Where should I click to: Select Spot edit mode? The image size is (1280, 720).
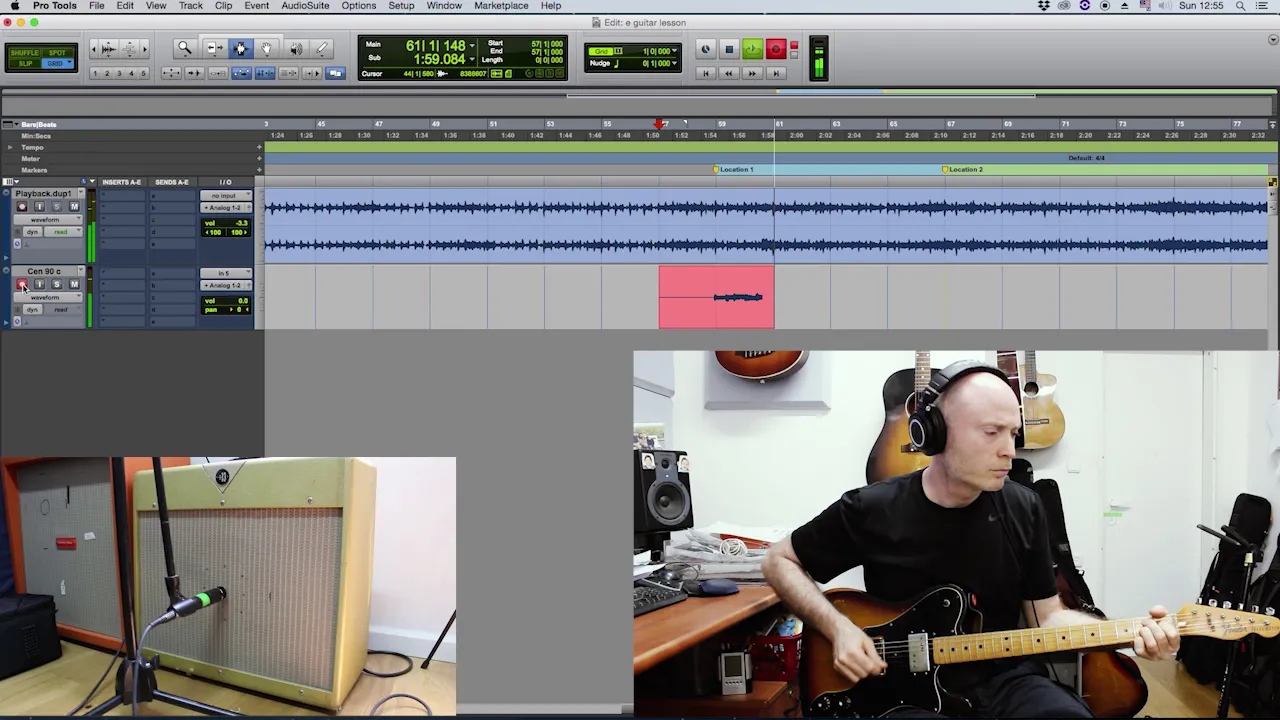(x=57, y=53)
